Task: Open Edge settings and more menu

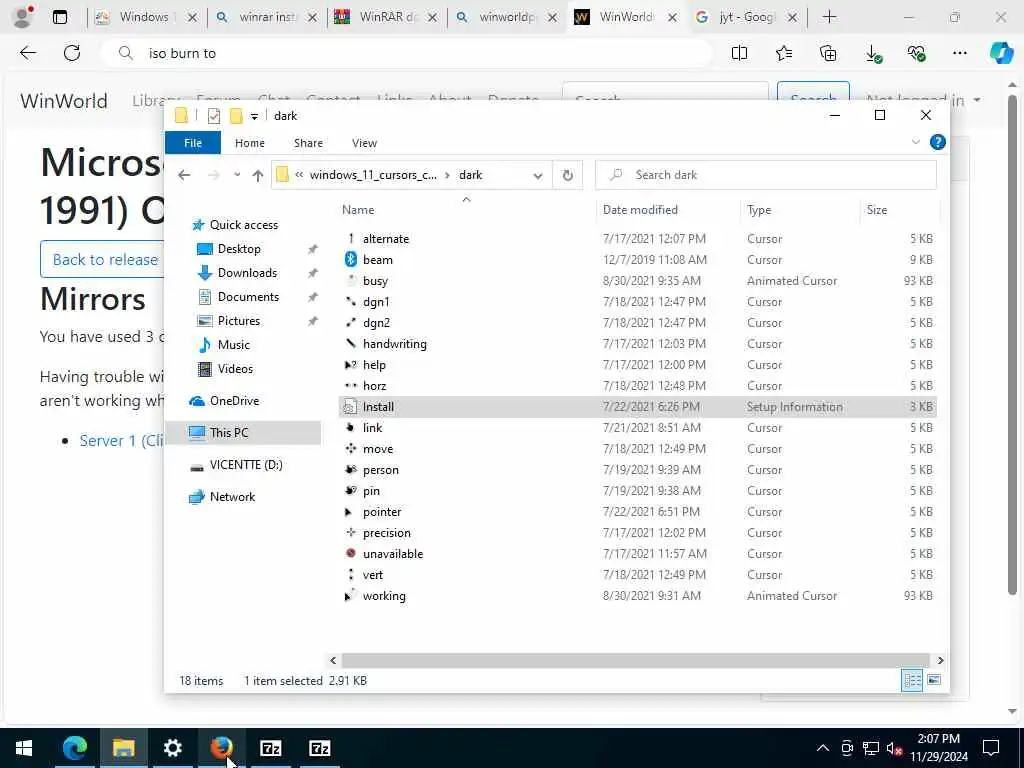Action: coord(959,54)
